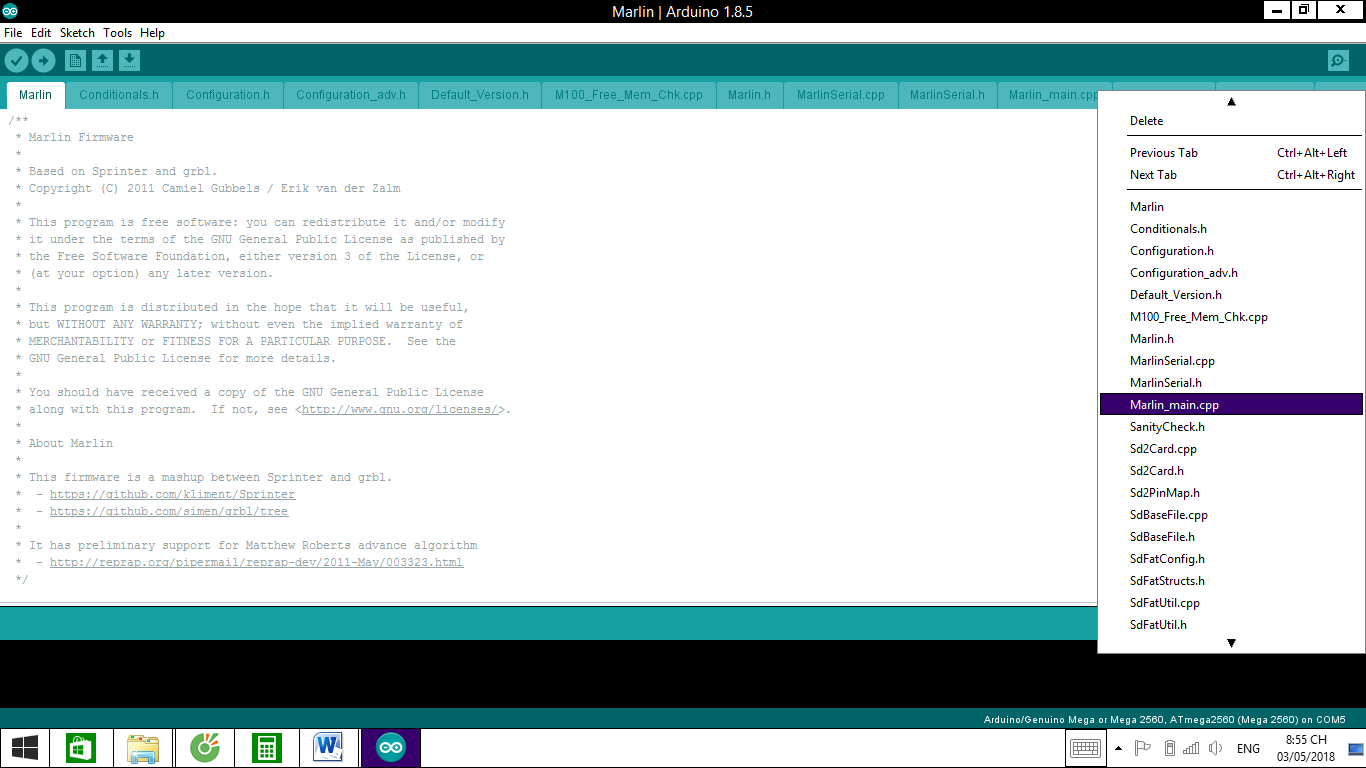1366x768 pixels.
Task: Pick SdBaseFile.cpp in the tab list menu
Action: coord(1231,515)
